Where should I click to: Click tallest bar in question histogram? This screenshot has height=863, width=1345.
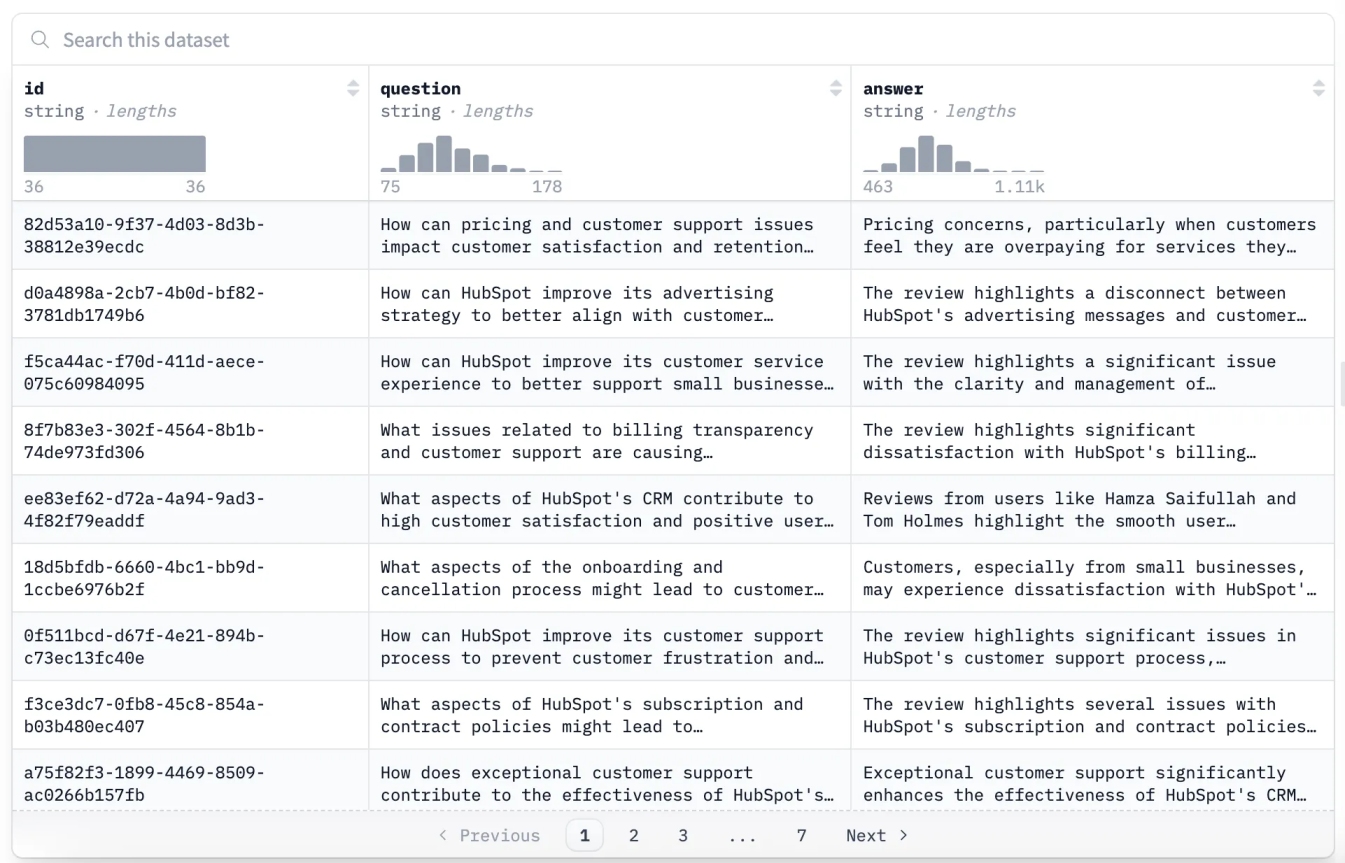[444, 154]
